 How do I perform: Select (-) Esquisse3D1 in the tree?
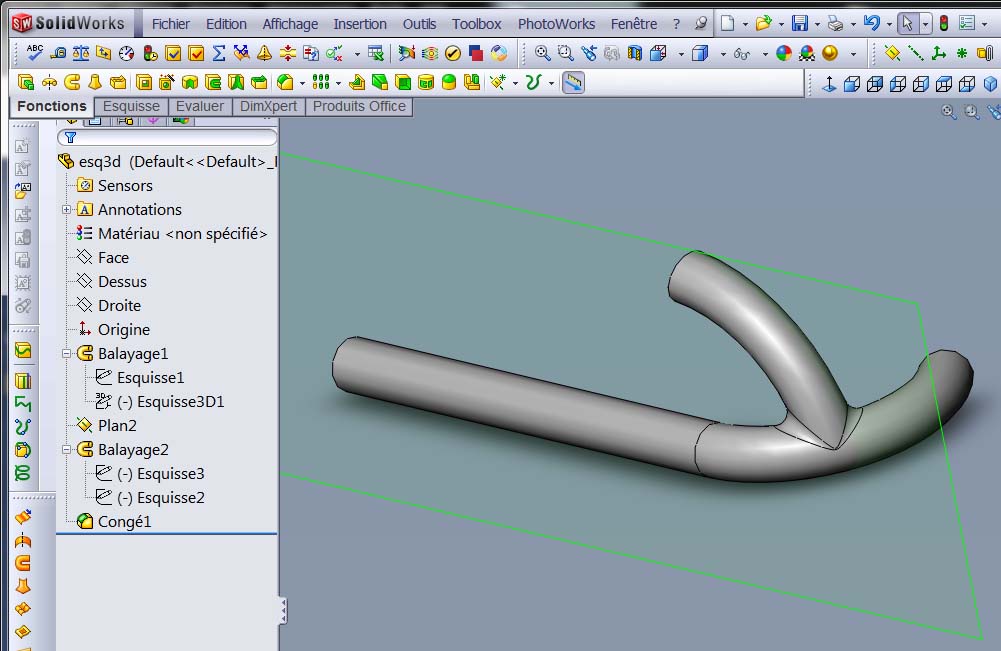coord(160,402)
